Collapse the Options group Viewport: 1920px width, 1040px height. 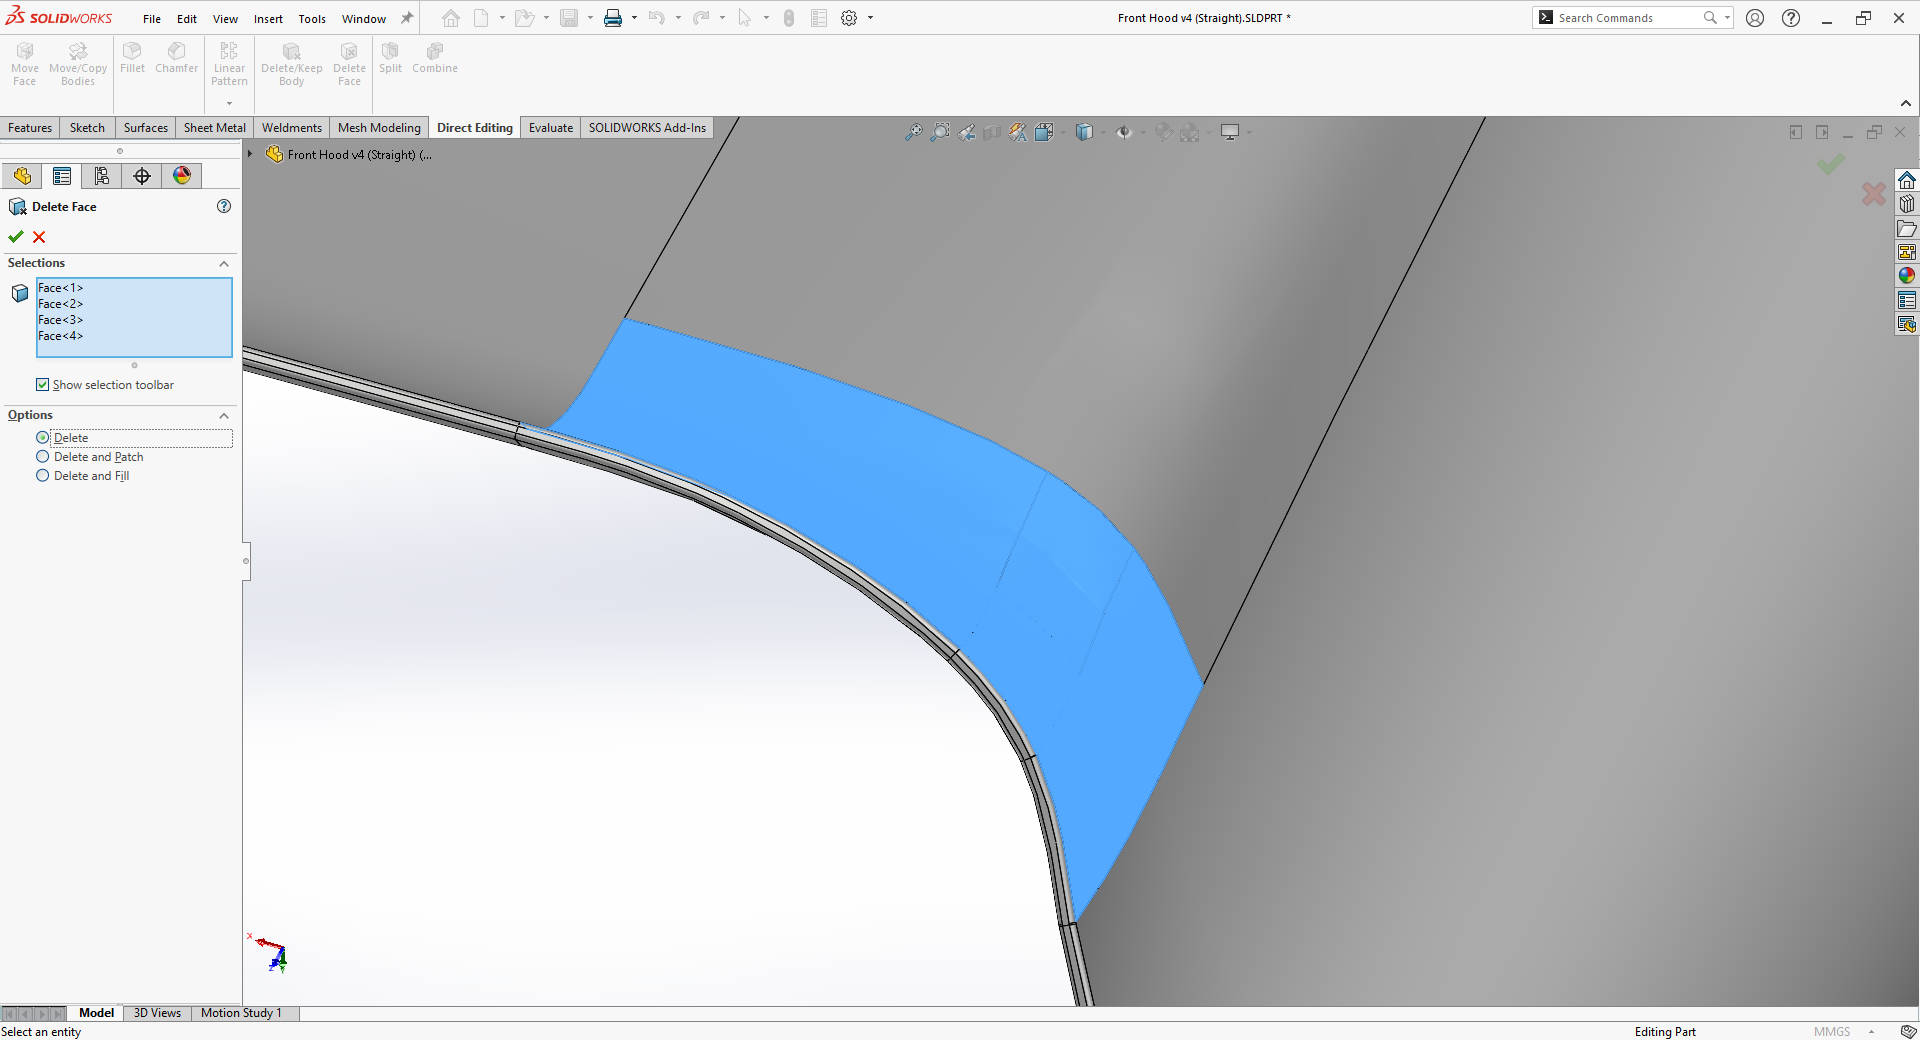click(224, 416)
